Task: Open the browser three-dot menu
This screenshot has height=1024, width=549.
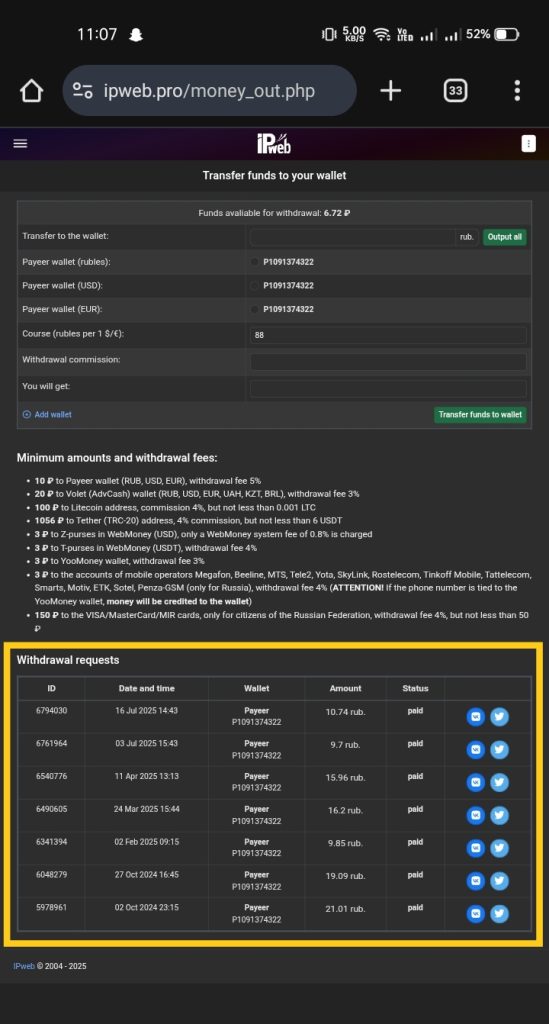Action: [x=517, y=91]
